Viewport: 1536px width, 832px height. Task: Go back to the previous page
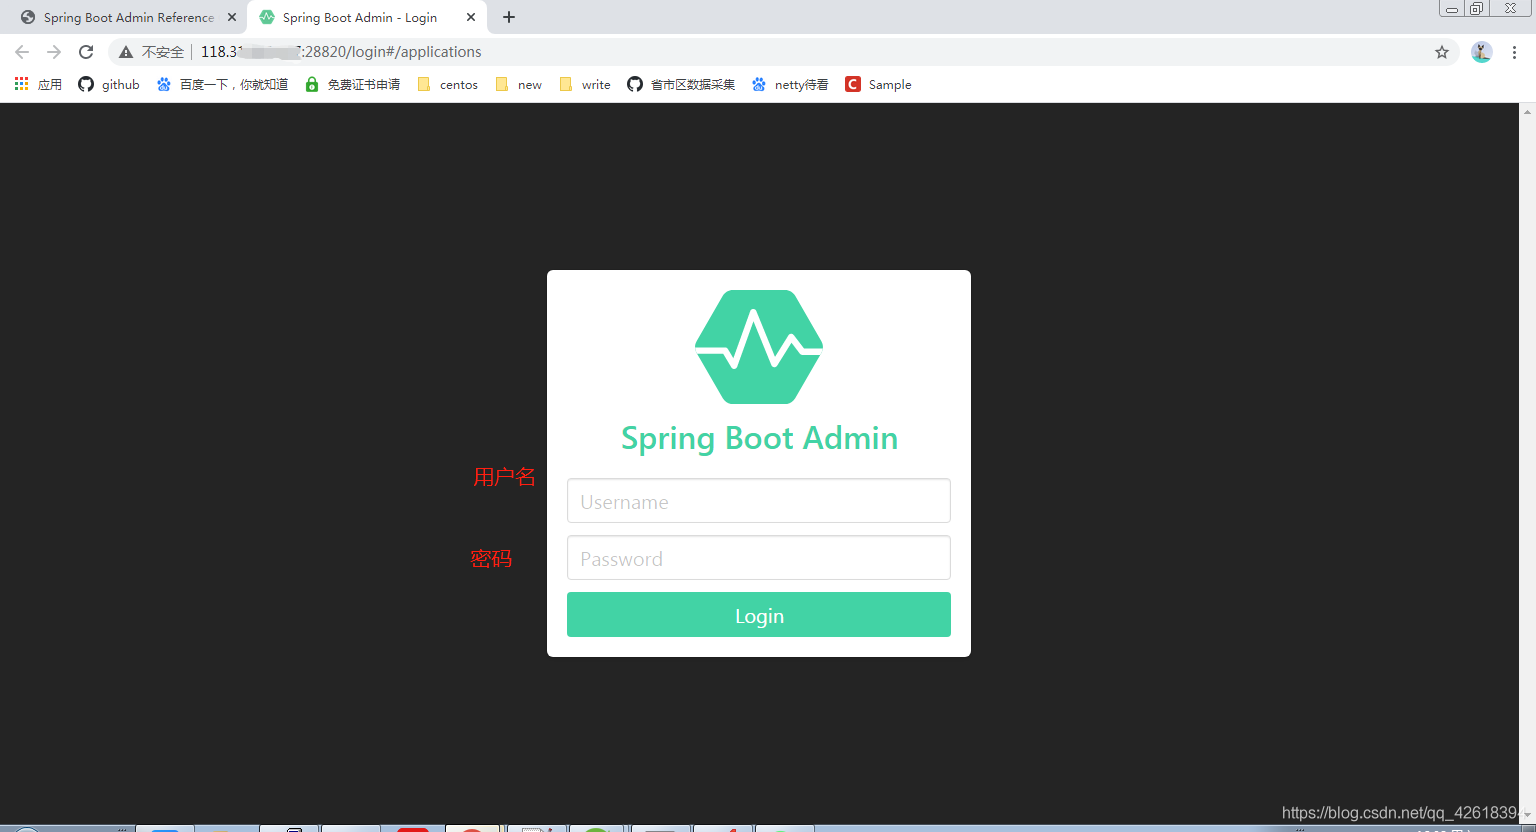coord(22,52)
